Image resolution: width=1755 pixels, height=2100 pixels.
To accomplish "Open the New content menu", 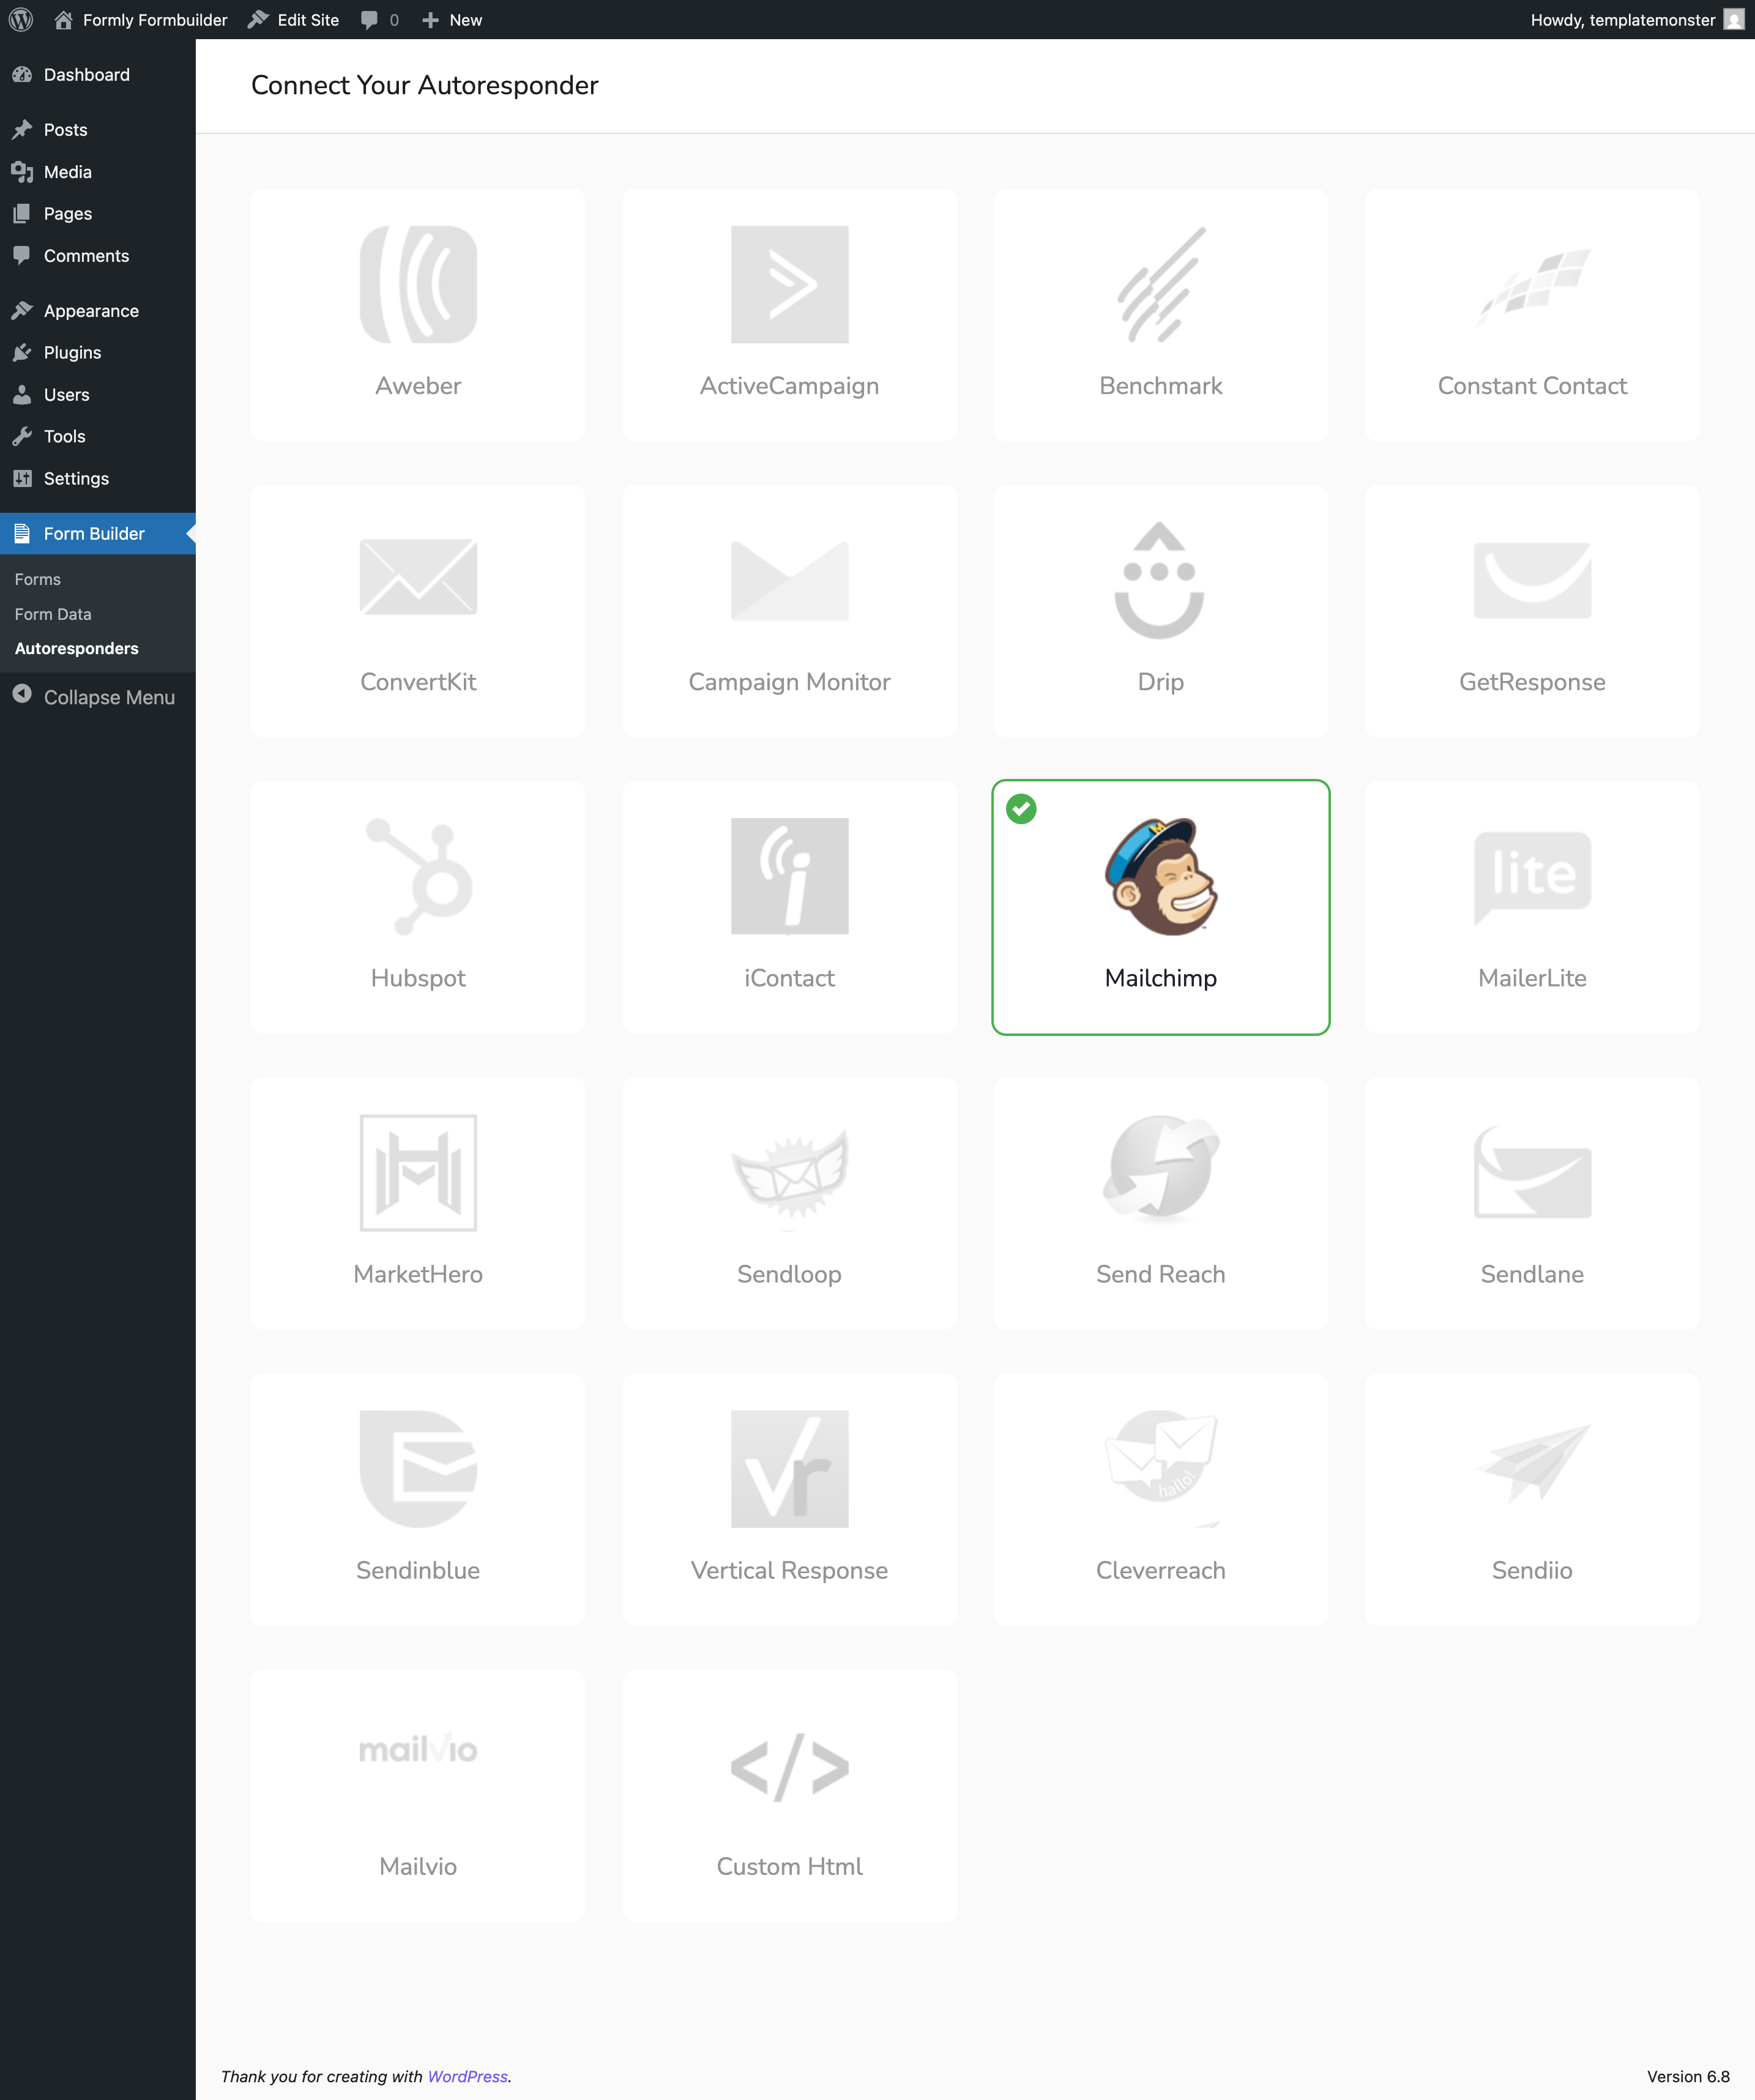I will pyautogui.click(x=452, y=19).
